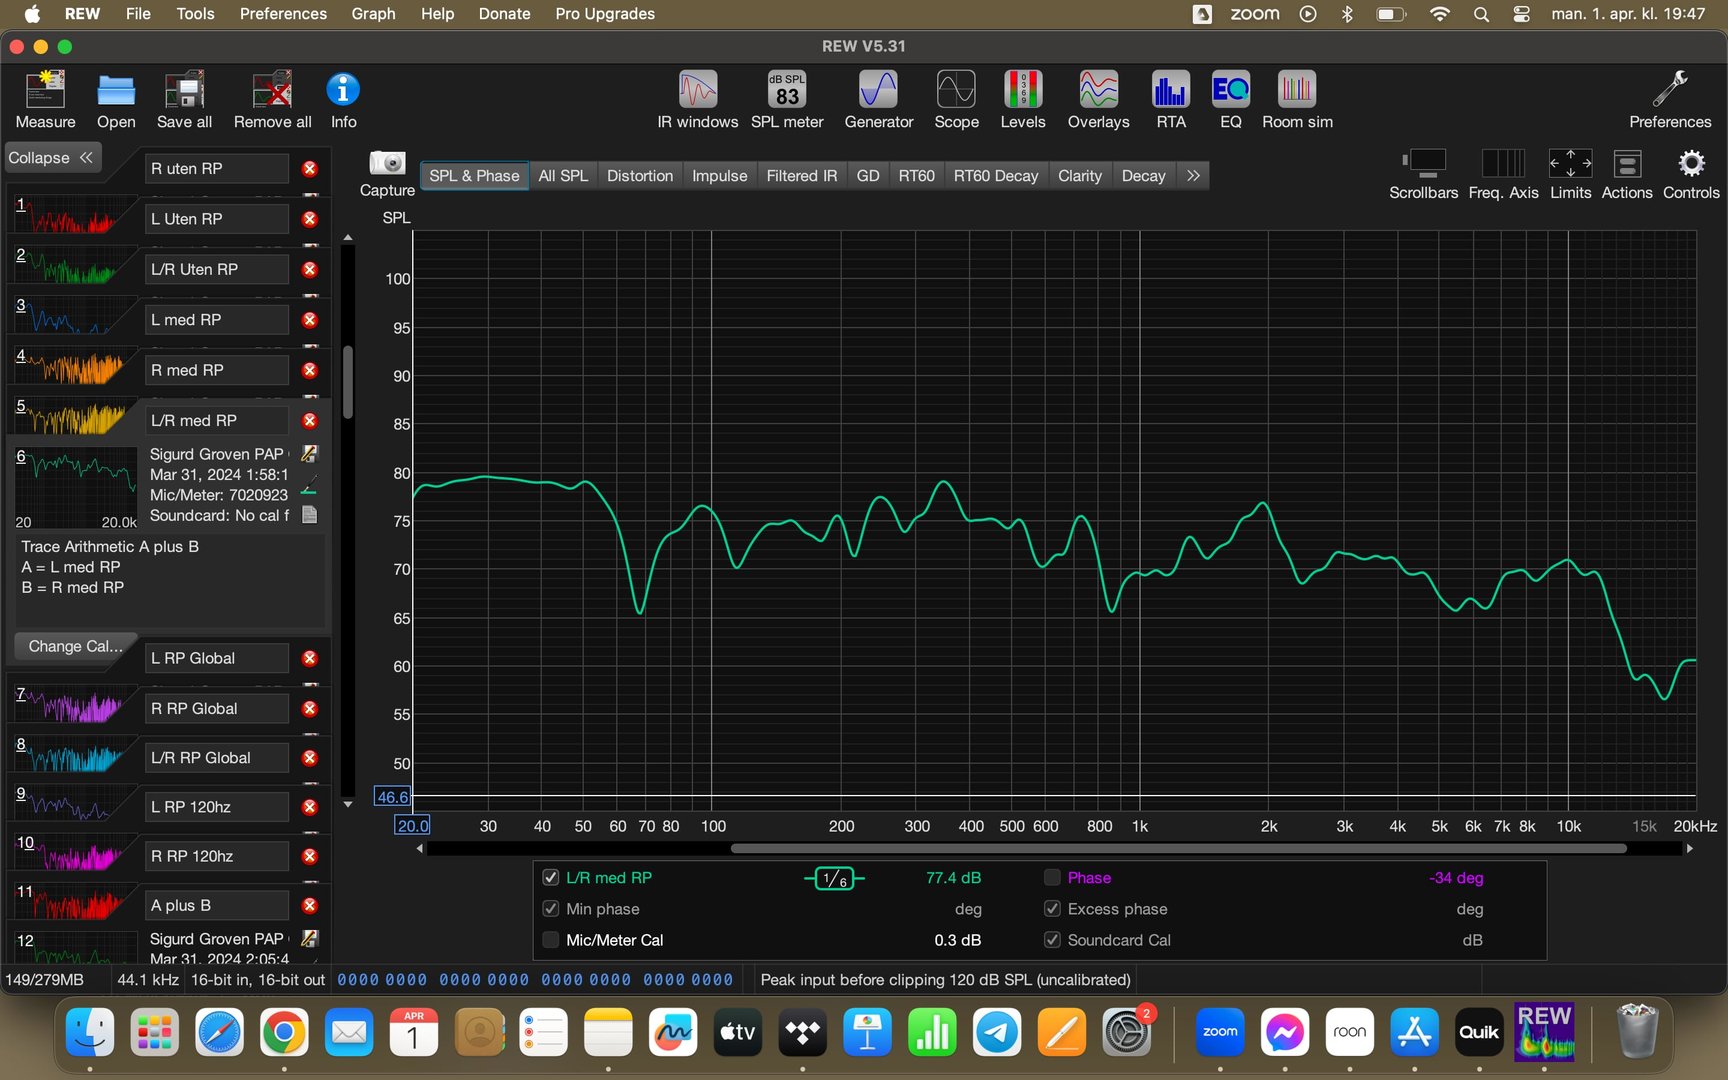Enable the Mic/Meter Cal checkbox

(x=550, y=940)
